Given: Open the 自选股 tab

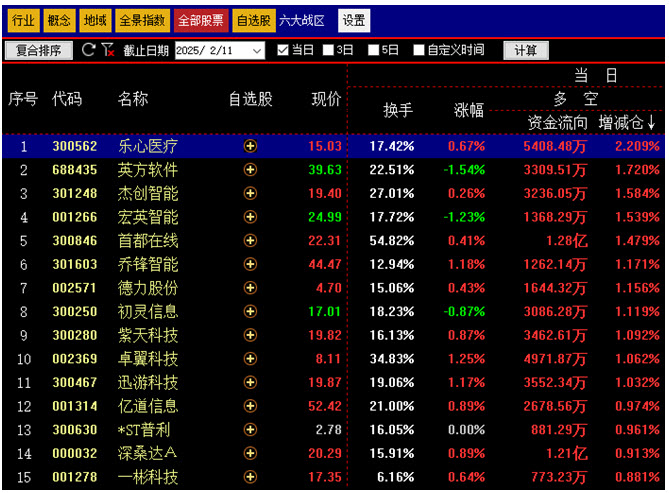Looking at the screenshot, I should coord(253,20).
